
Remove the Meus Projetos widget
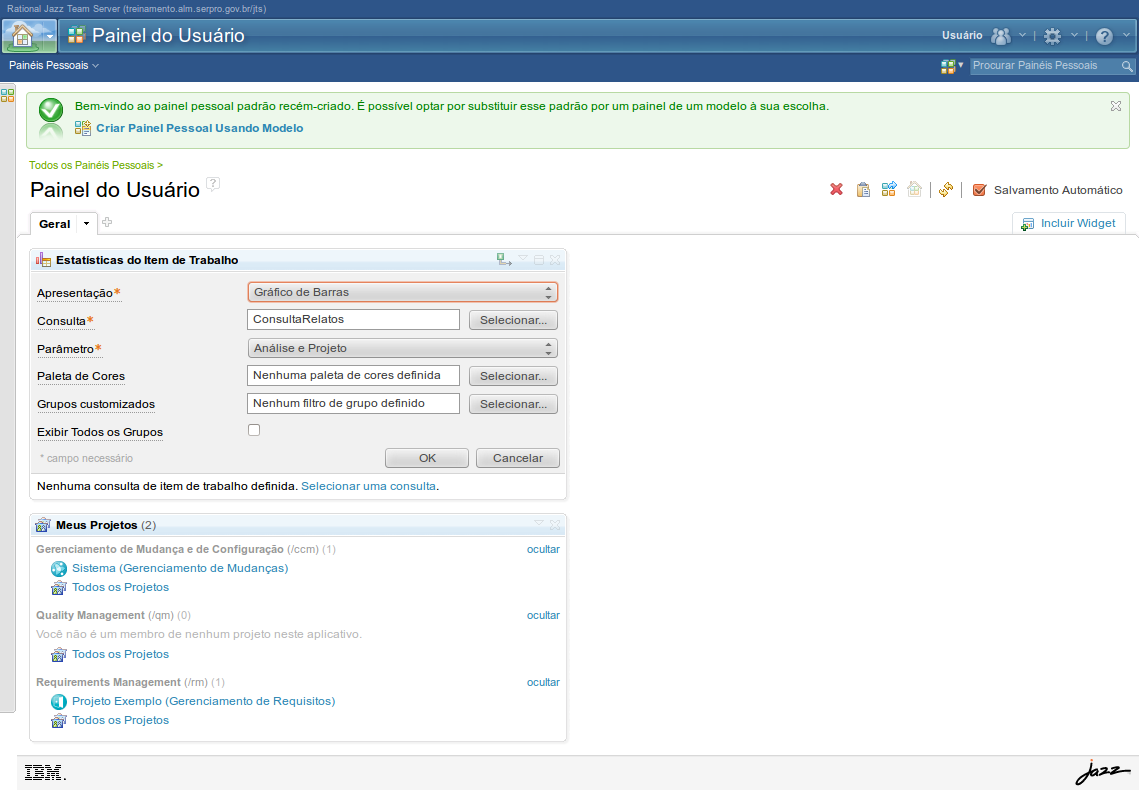pos(555,524)
